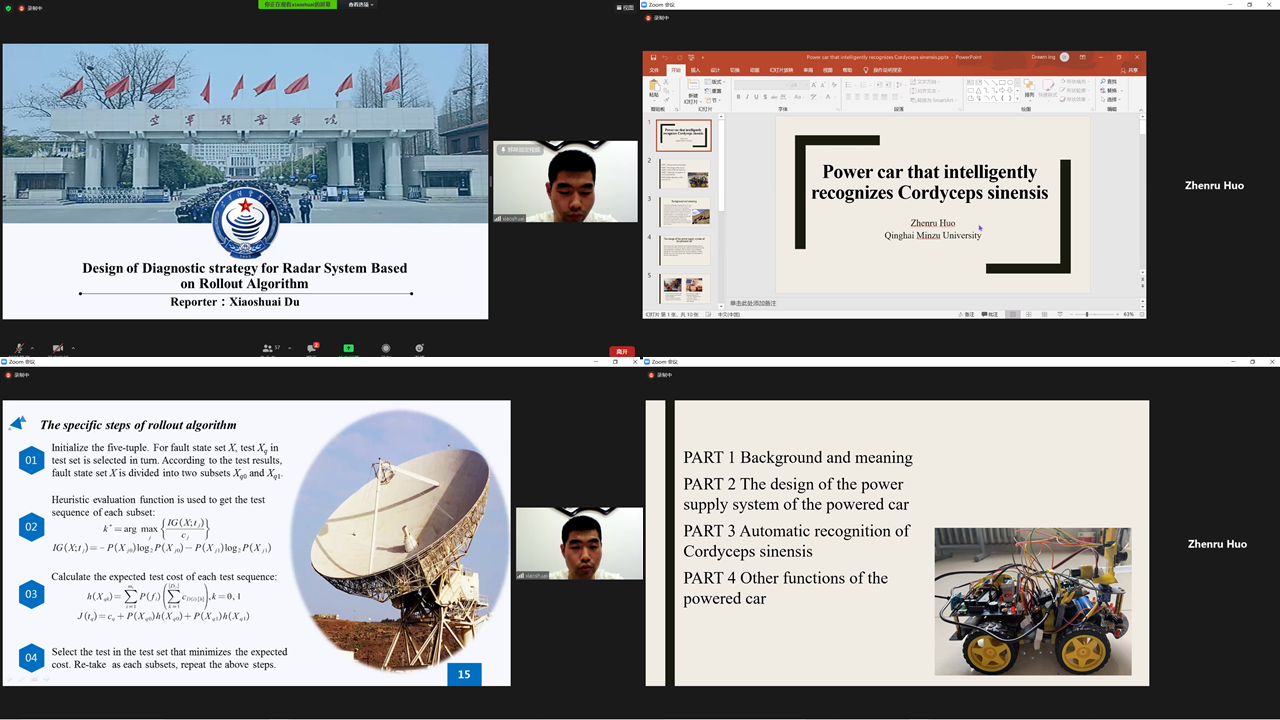Click the upper-right 'Zhenru Huo' participant name

1214,185
